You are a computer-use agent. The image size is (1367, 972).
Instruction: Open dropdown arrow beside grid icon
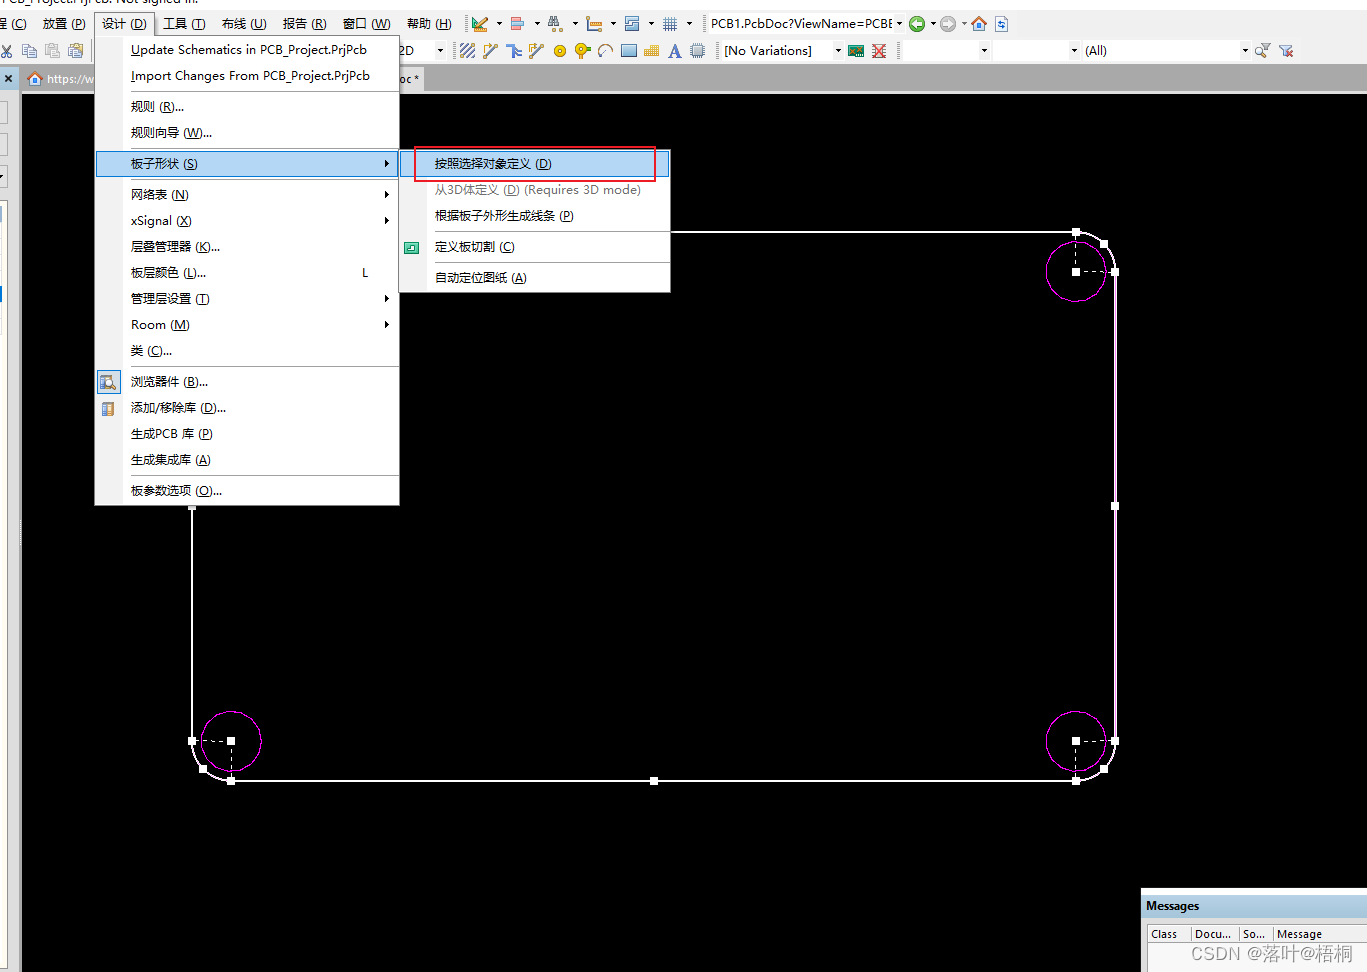tap(689, 24)
